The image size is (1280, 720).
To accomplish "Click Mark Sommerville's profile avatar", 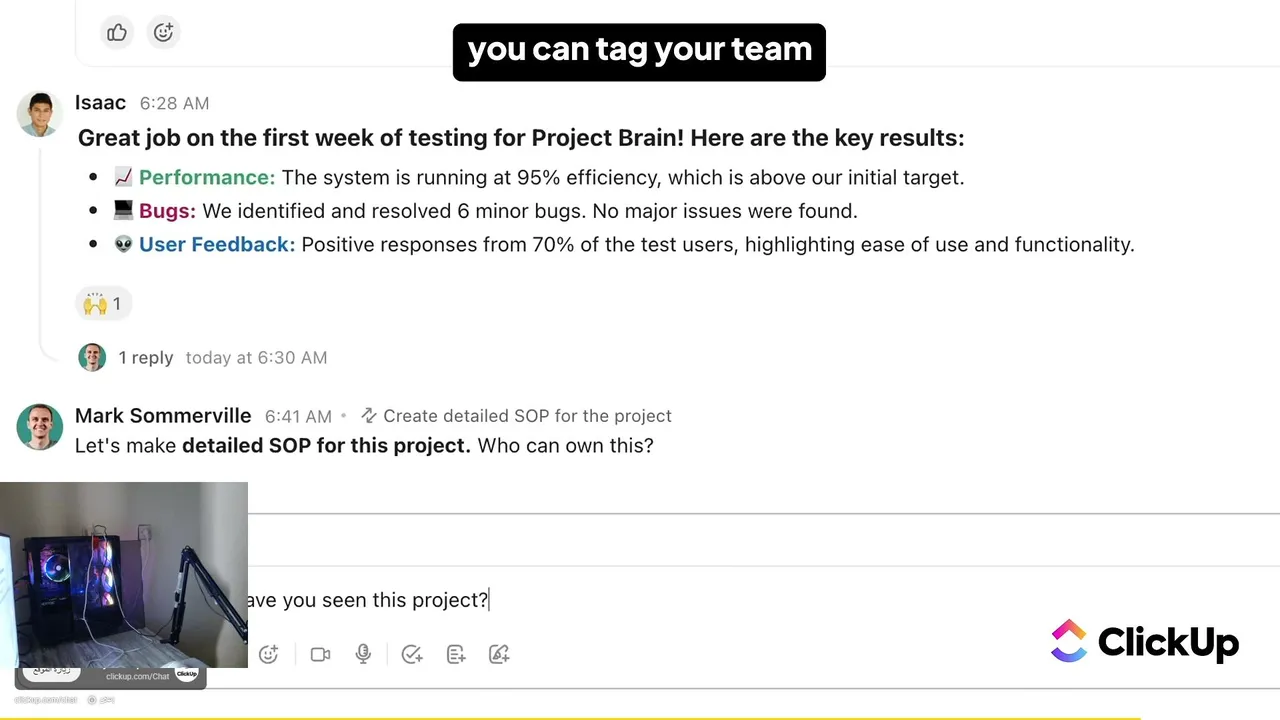I will (x=40, y=427).
